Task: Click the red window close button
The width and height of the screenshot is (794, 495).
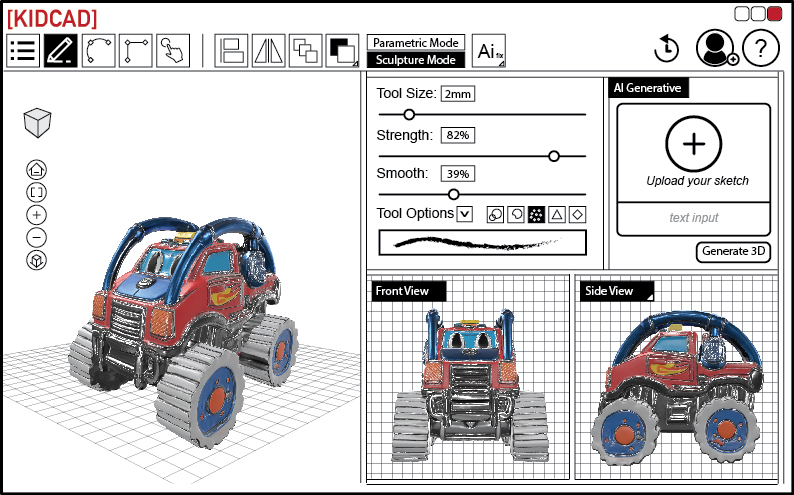Action: (774, 14)
